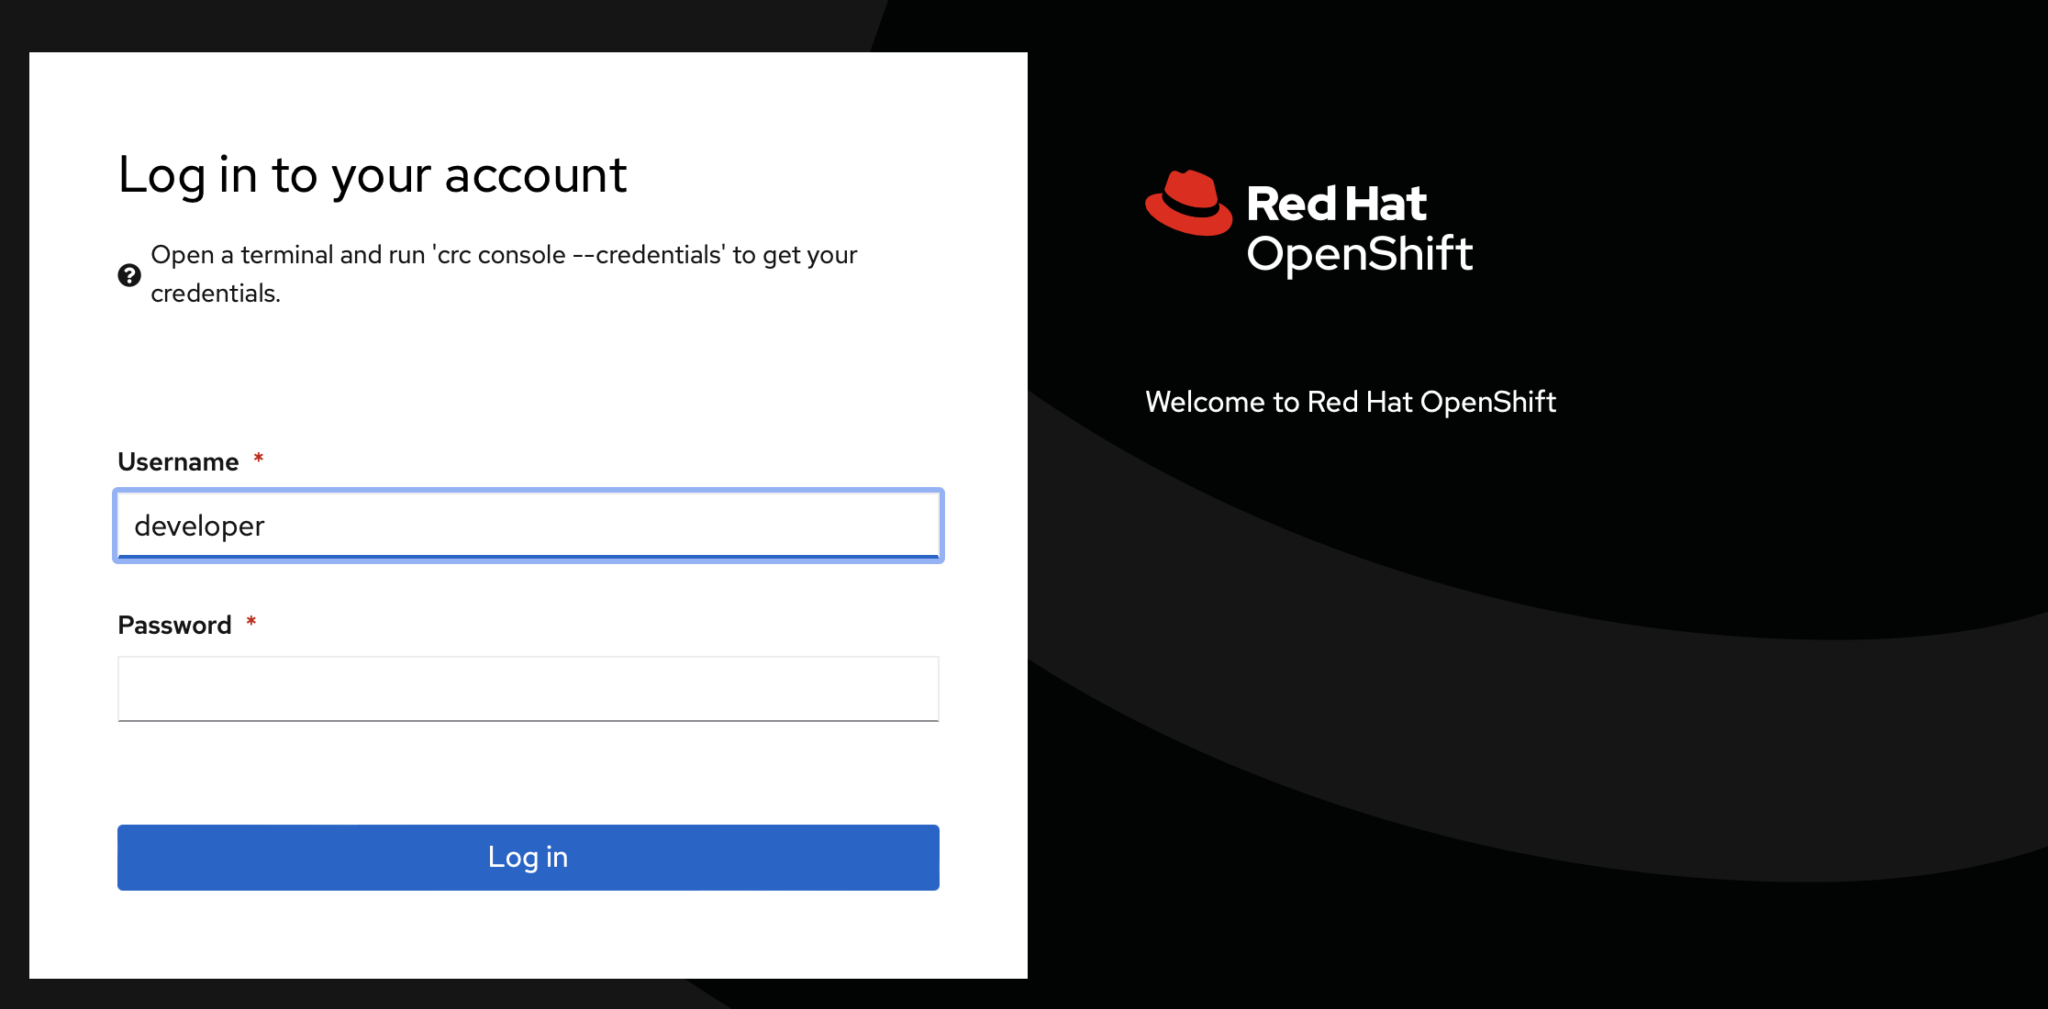Focus the empty Password input field
2048x1009 pixels.
coord(528,688)
